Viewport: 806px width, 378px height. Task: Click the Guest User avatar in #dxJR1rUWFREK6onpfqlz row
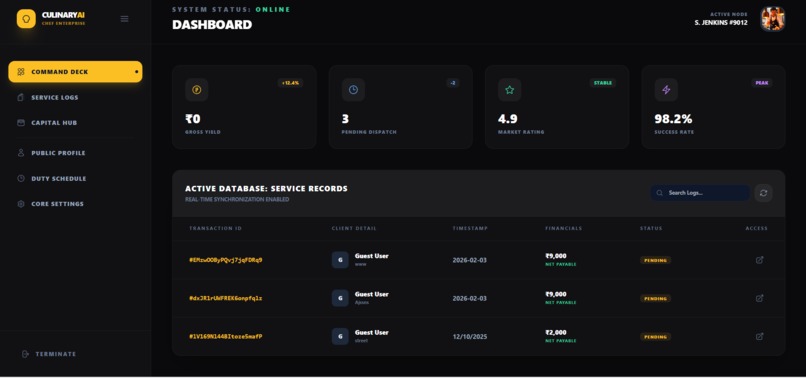click(340, 298)
